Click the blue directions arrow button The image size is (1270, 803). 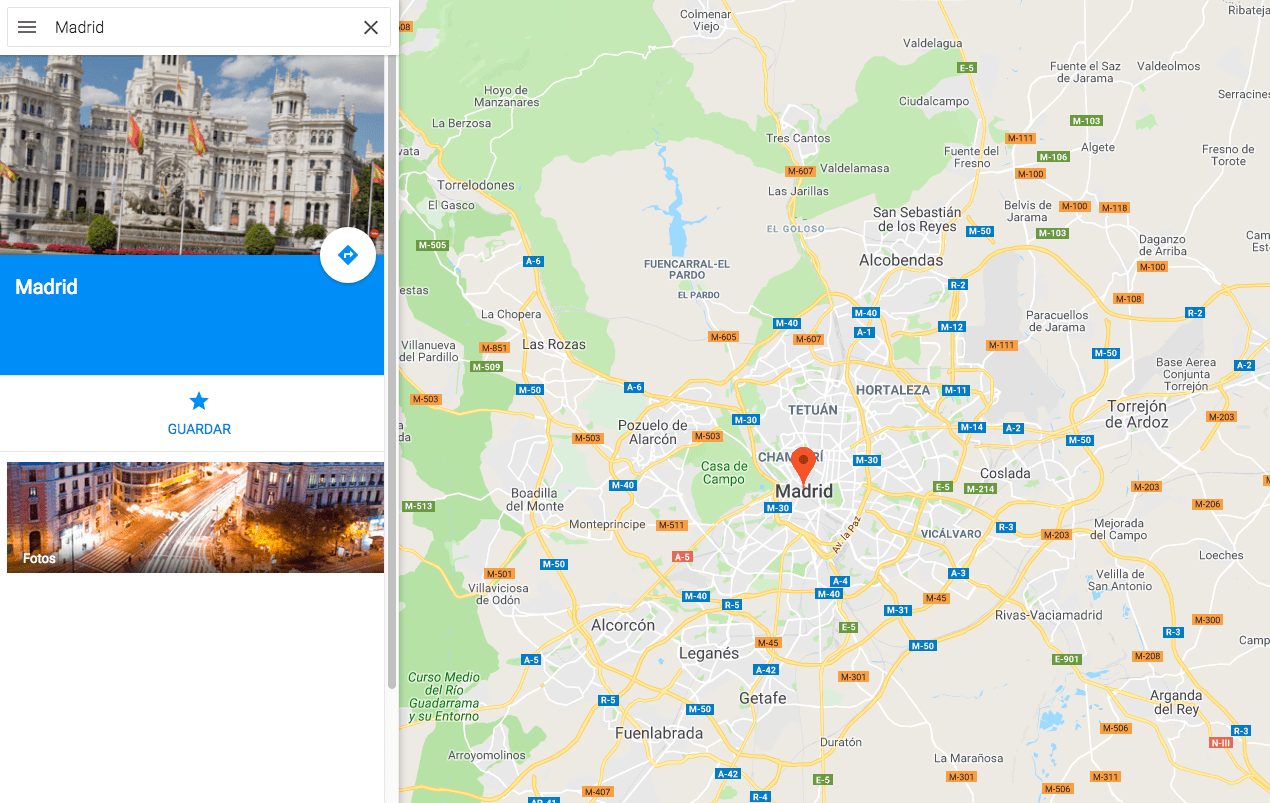point(348,255)
